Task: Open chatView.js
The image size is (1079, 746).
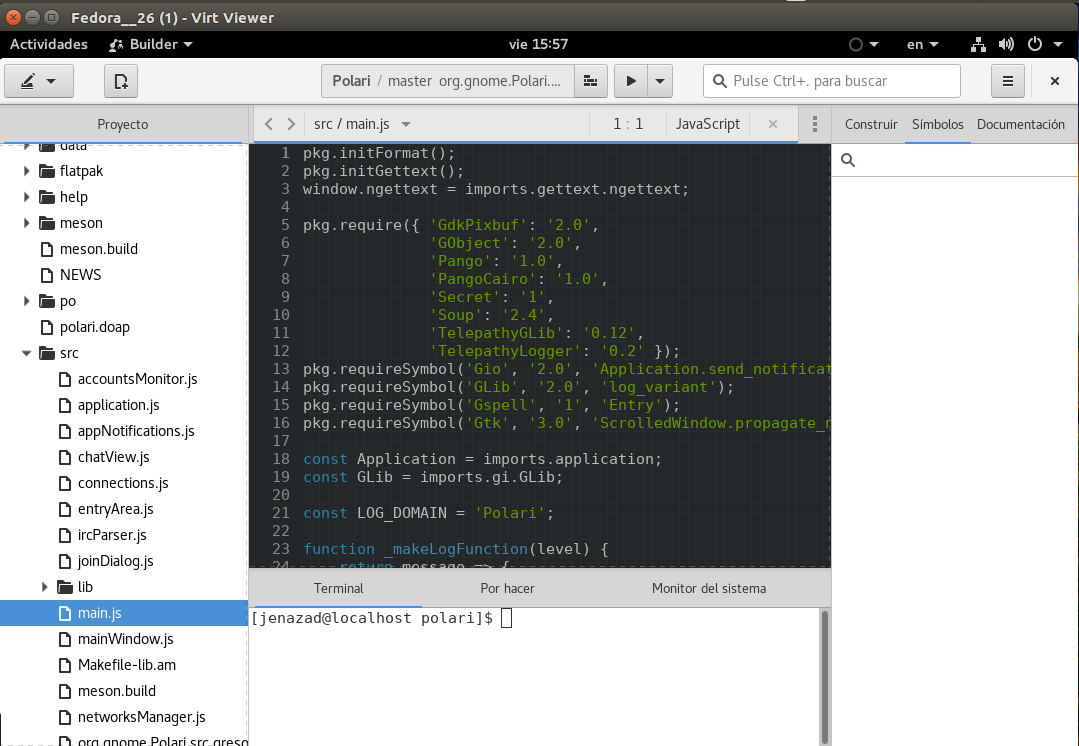Action: 114,457
